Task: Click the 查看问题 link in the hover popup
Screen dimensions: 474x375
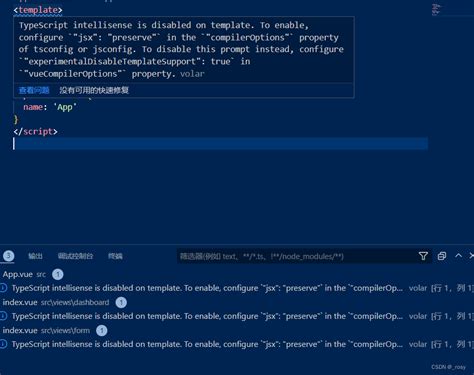Action: (x=34, y=90)
